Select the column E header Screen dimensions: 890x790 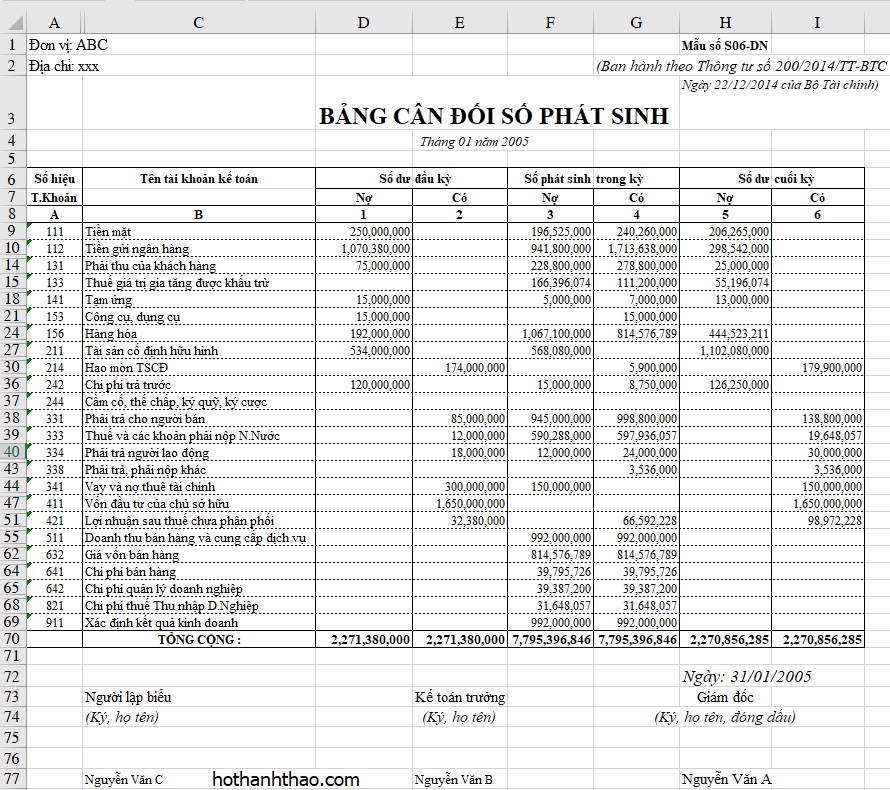(x=460, y=22)
